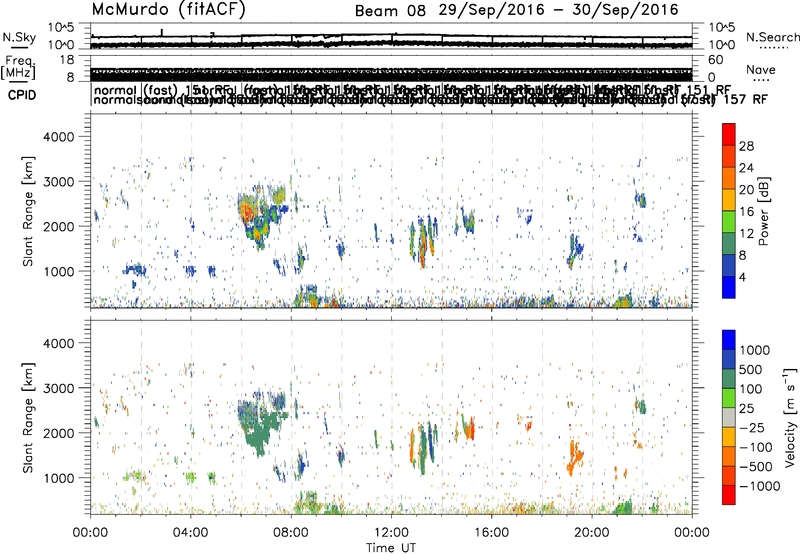Click the "20:00" time tick label
This screenshot has height=554, width=800.
tap(591, 533)
